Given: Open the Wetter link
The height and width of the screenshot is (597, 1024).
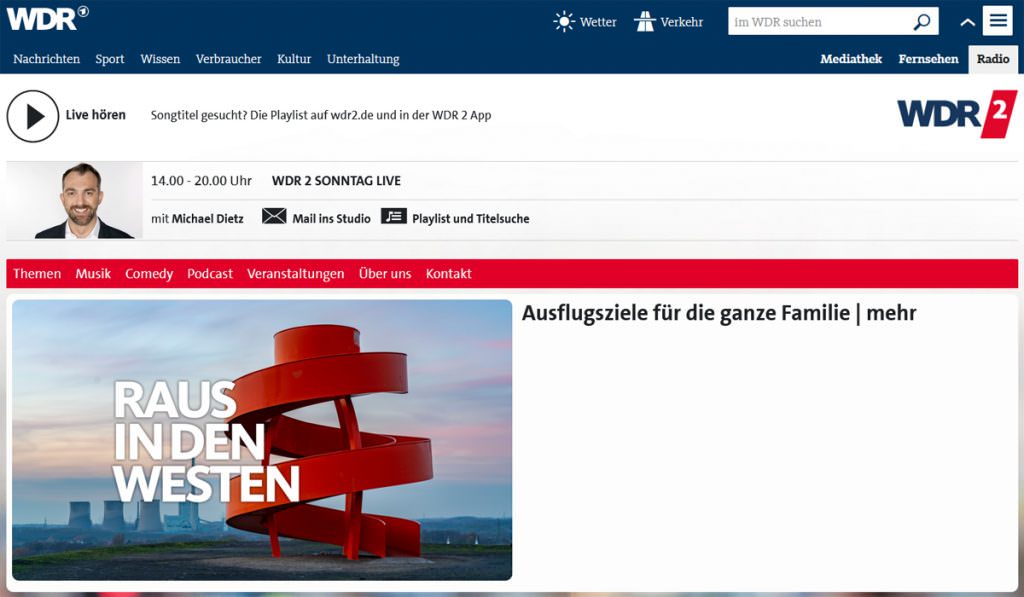Looking at the screenshot, I should click(x=598, y=22).
